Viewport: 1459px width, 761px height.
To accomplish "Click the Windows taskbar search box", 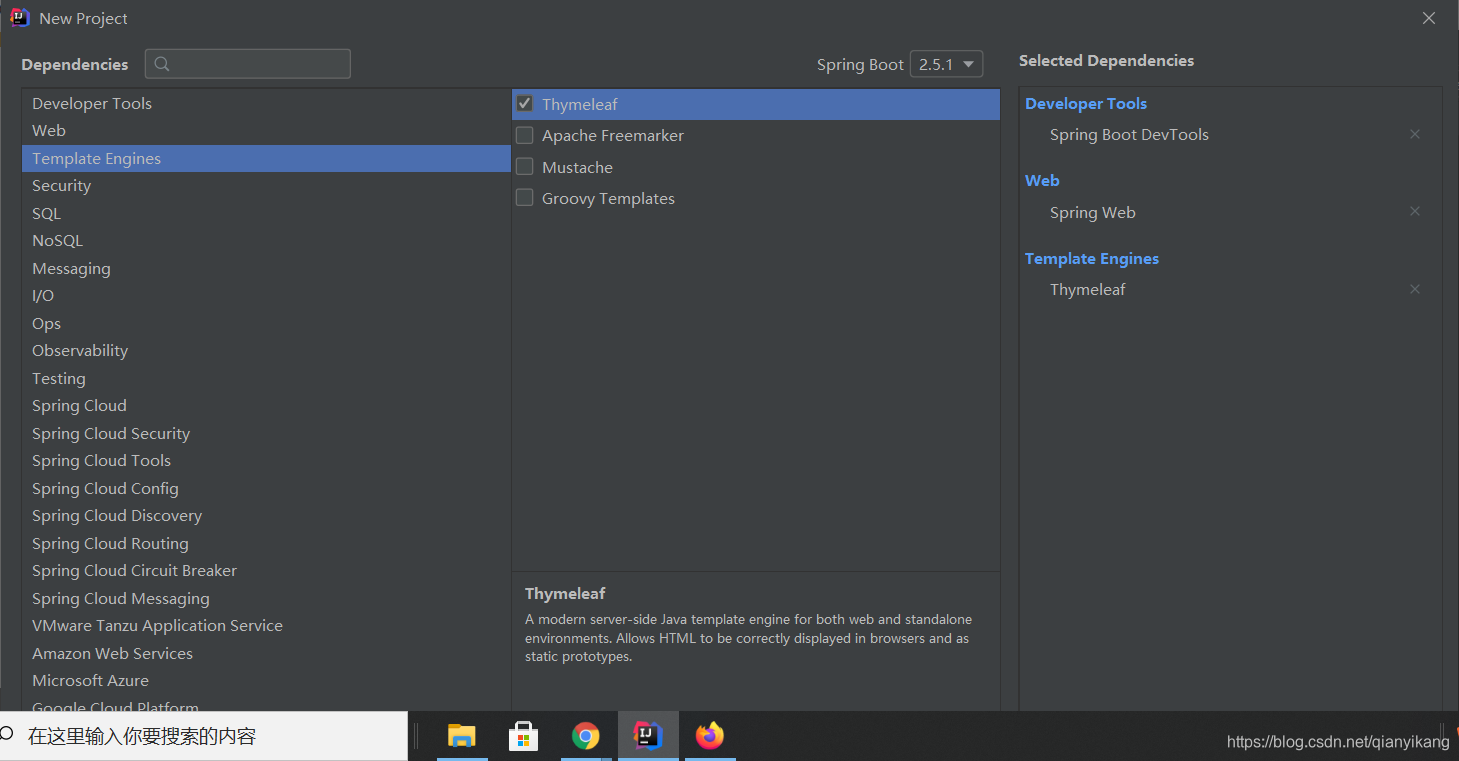I will (204, 736).
